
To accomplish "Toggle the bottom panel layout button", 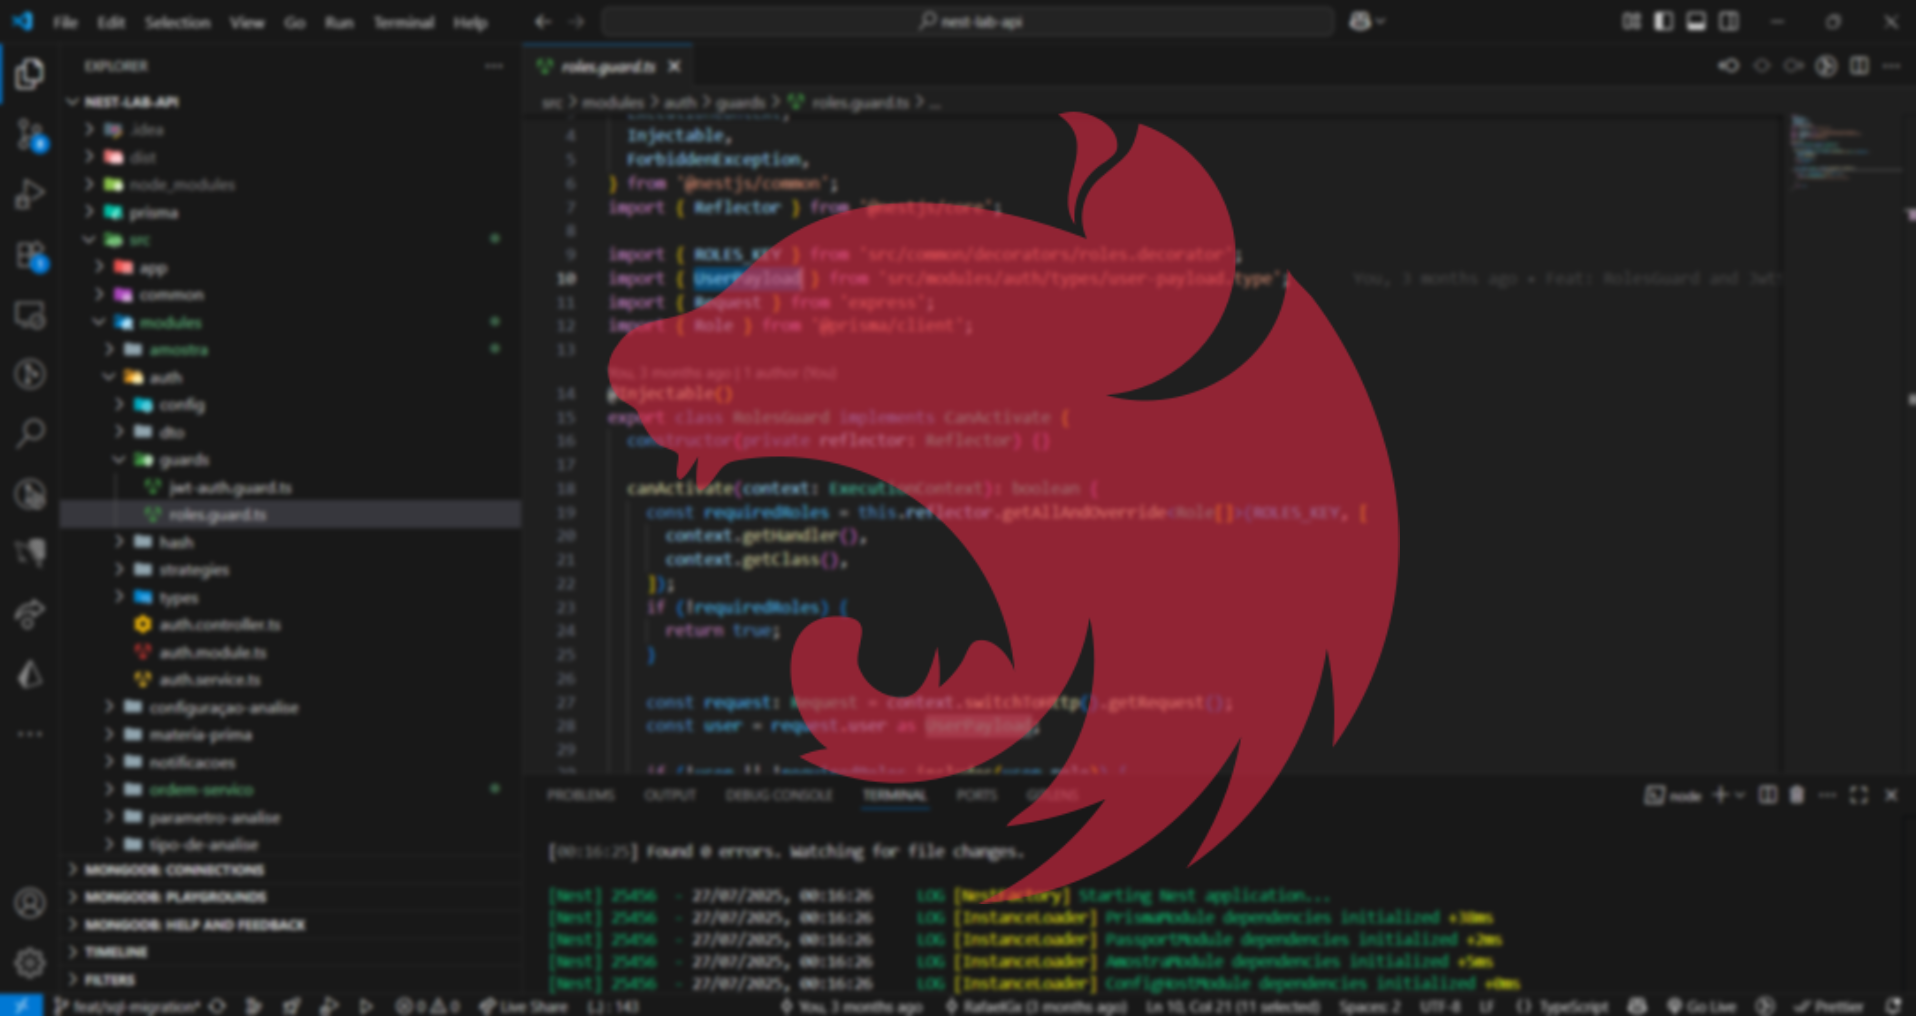I will tap(1696, 22).
